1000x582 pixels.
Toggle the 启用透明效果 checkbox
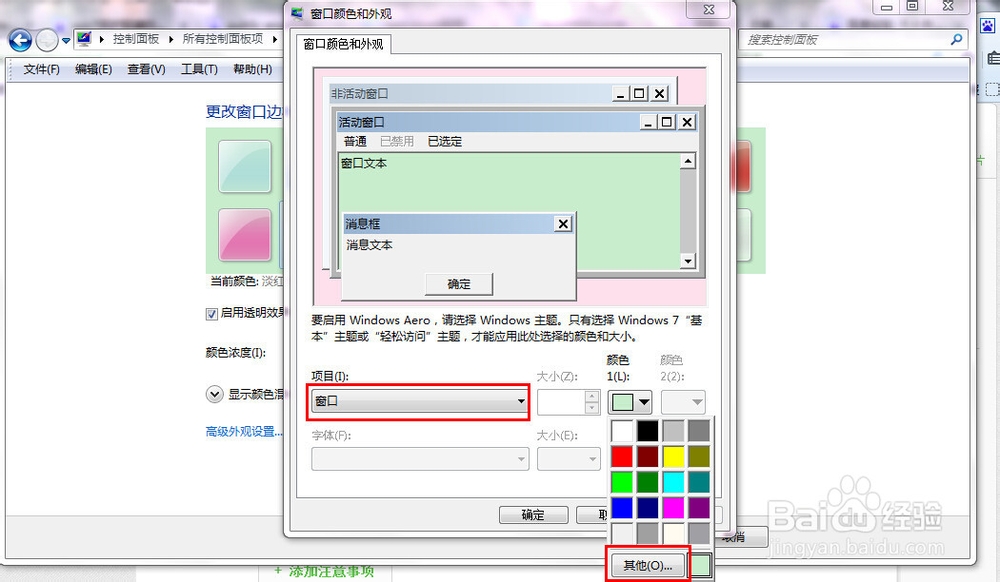coord(212,313)
